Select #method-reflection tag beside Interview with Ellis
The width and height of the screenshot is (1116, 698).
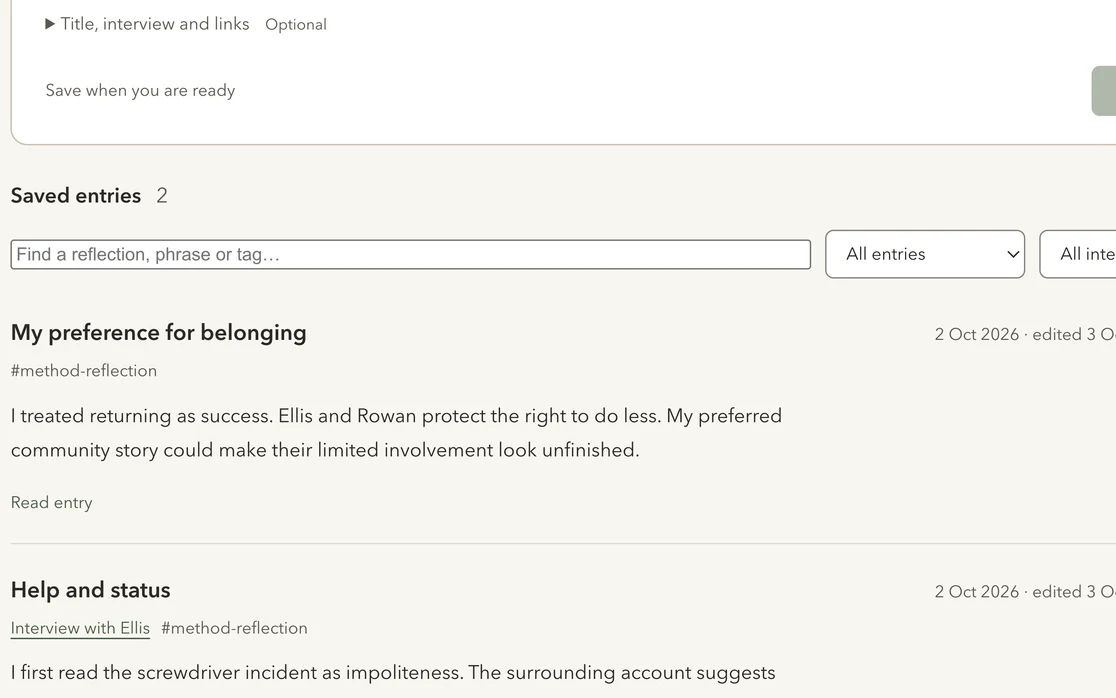(x=234, y=628)
